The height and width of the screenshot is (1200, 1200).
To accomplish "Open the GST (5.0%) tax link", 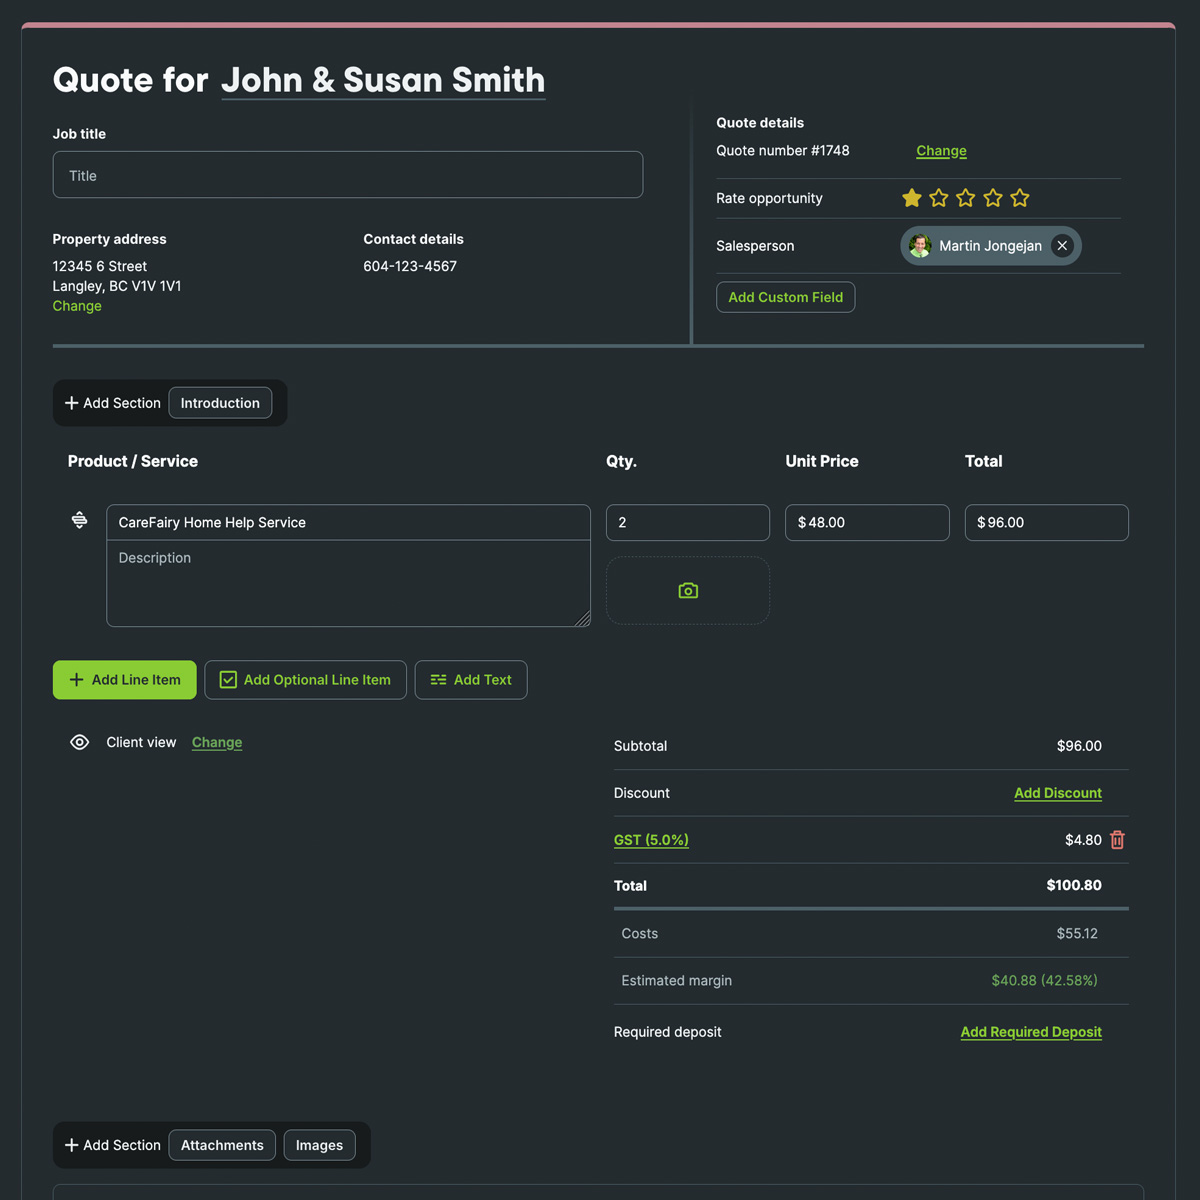I will pos(651,840).
